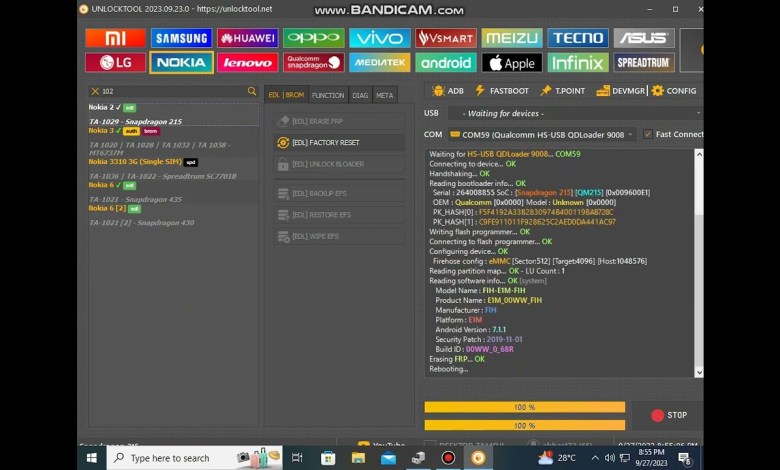Click the upper 100 % progress bar
Viewport: 780px width, 470px height.
pos(525,407)
